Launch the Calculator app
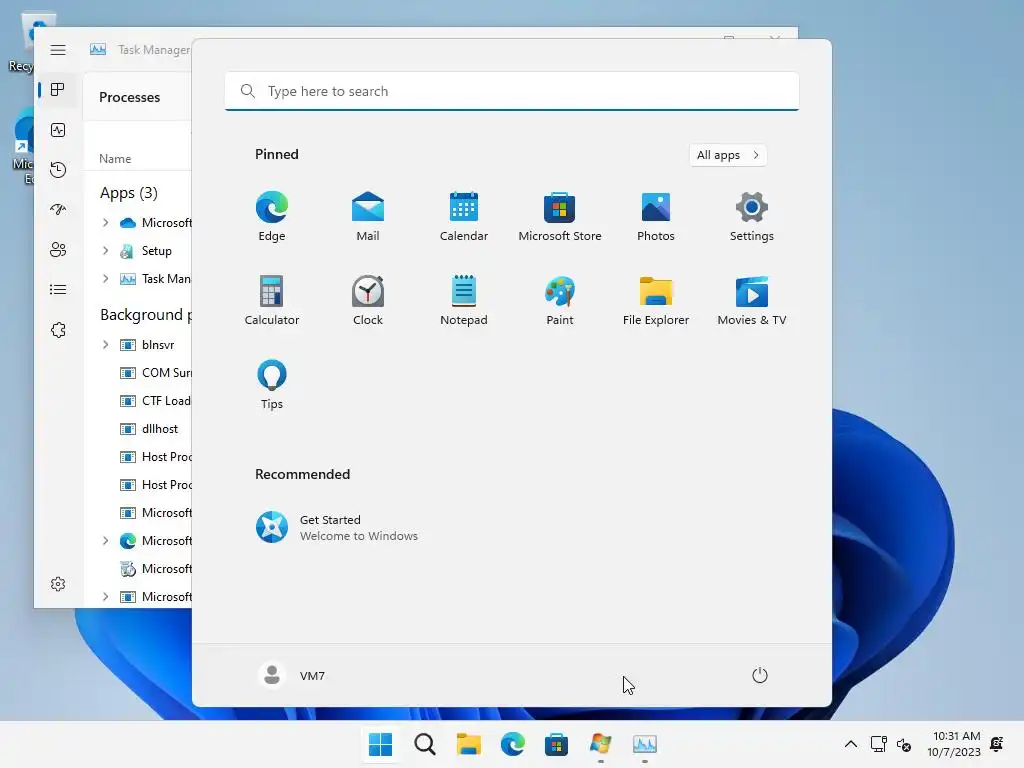The image size is (1024, 768). point(272,300)
